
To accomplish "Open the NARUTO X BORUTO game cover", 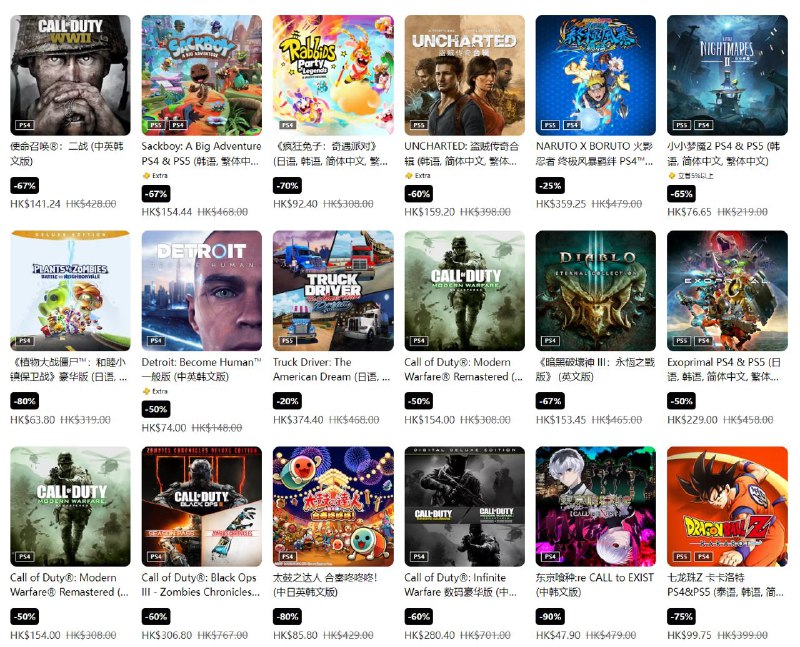I will (595, 75).
